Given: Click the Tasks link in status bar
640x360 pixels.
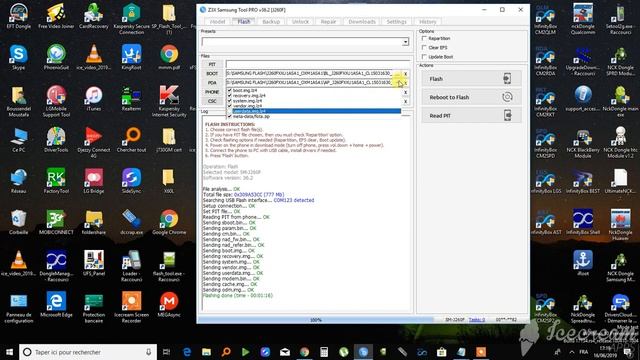Looking at the screenshot, I should (x=477, y=320).
